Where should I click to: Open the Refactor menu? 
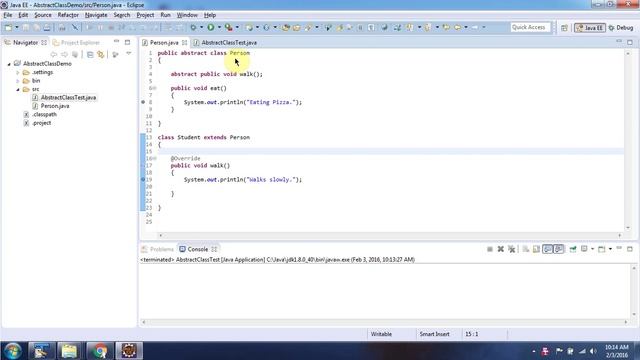(68, 15)
